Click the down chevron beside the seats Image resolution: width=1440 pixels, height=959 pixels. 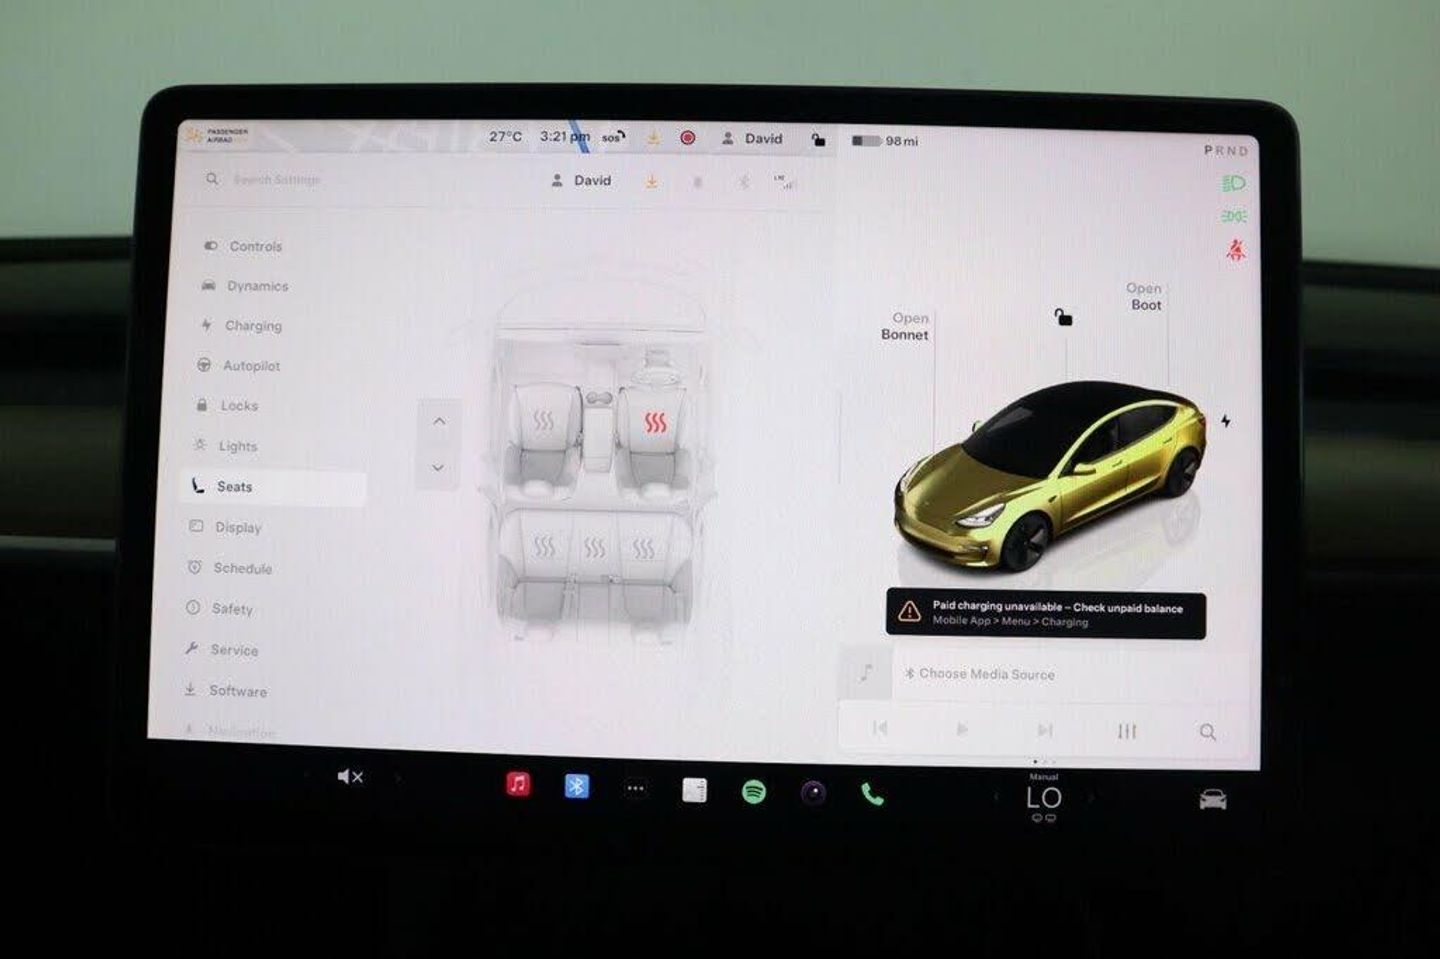[438, 467]
